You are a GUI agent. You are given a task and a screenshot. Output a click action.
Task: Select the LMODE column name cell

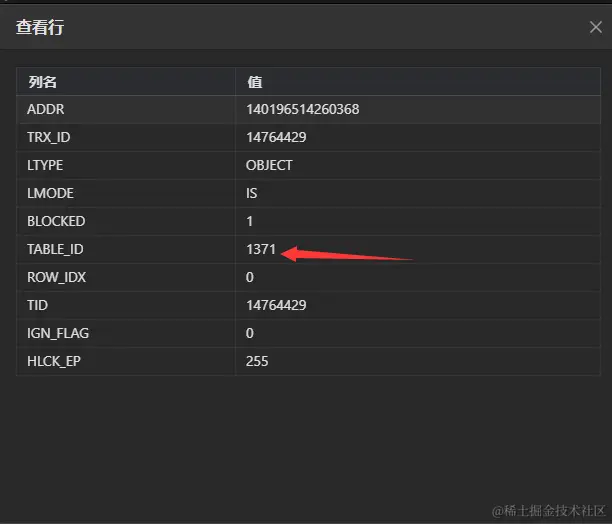click(126, 194)
